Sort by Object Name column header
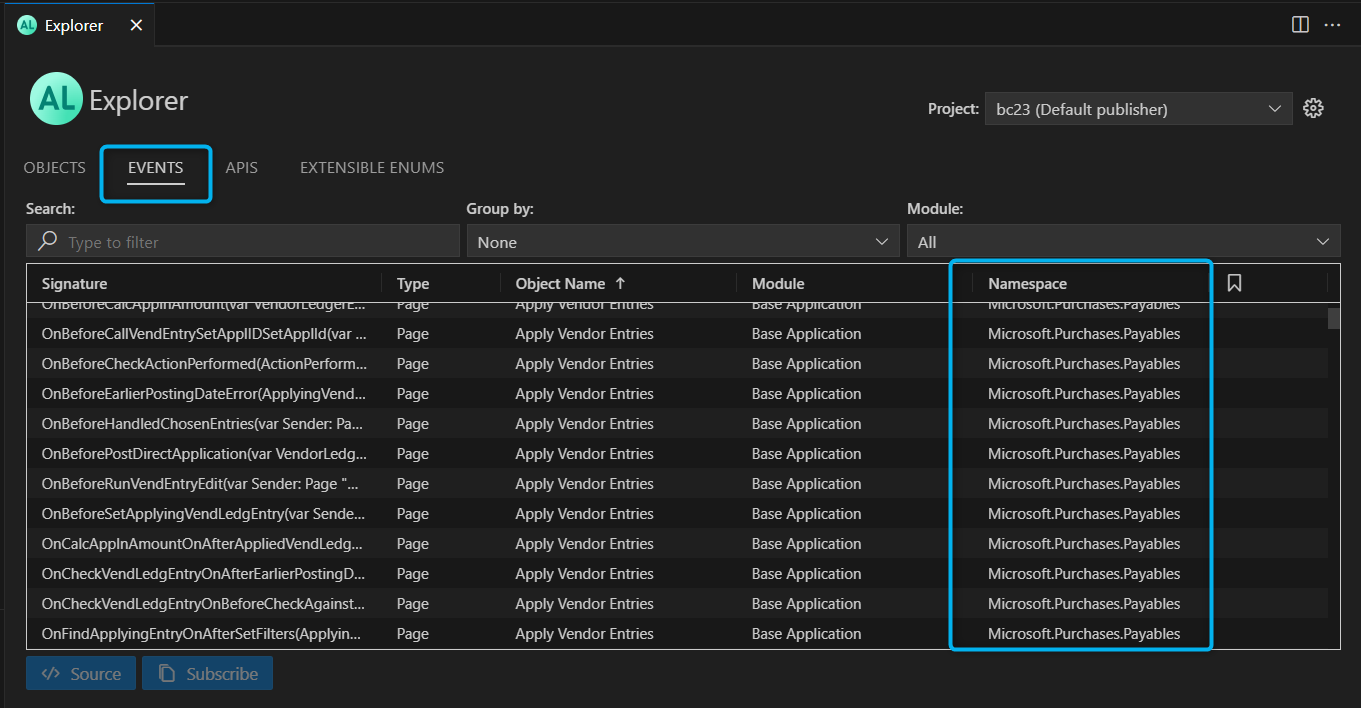This screenshot has height=708, width=1361. tap(560, 283)
